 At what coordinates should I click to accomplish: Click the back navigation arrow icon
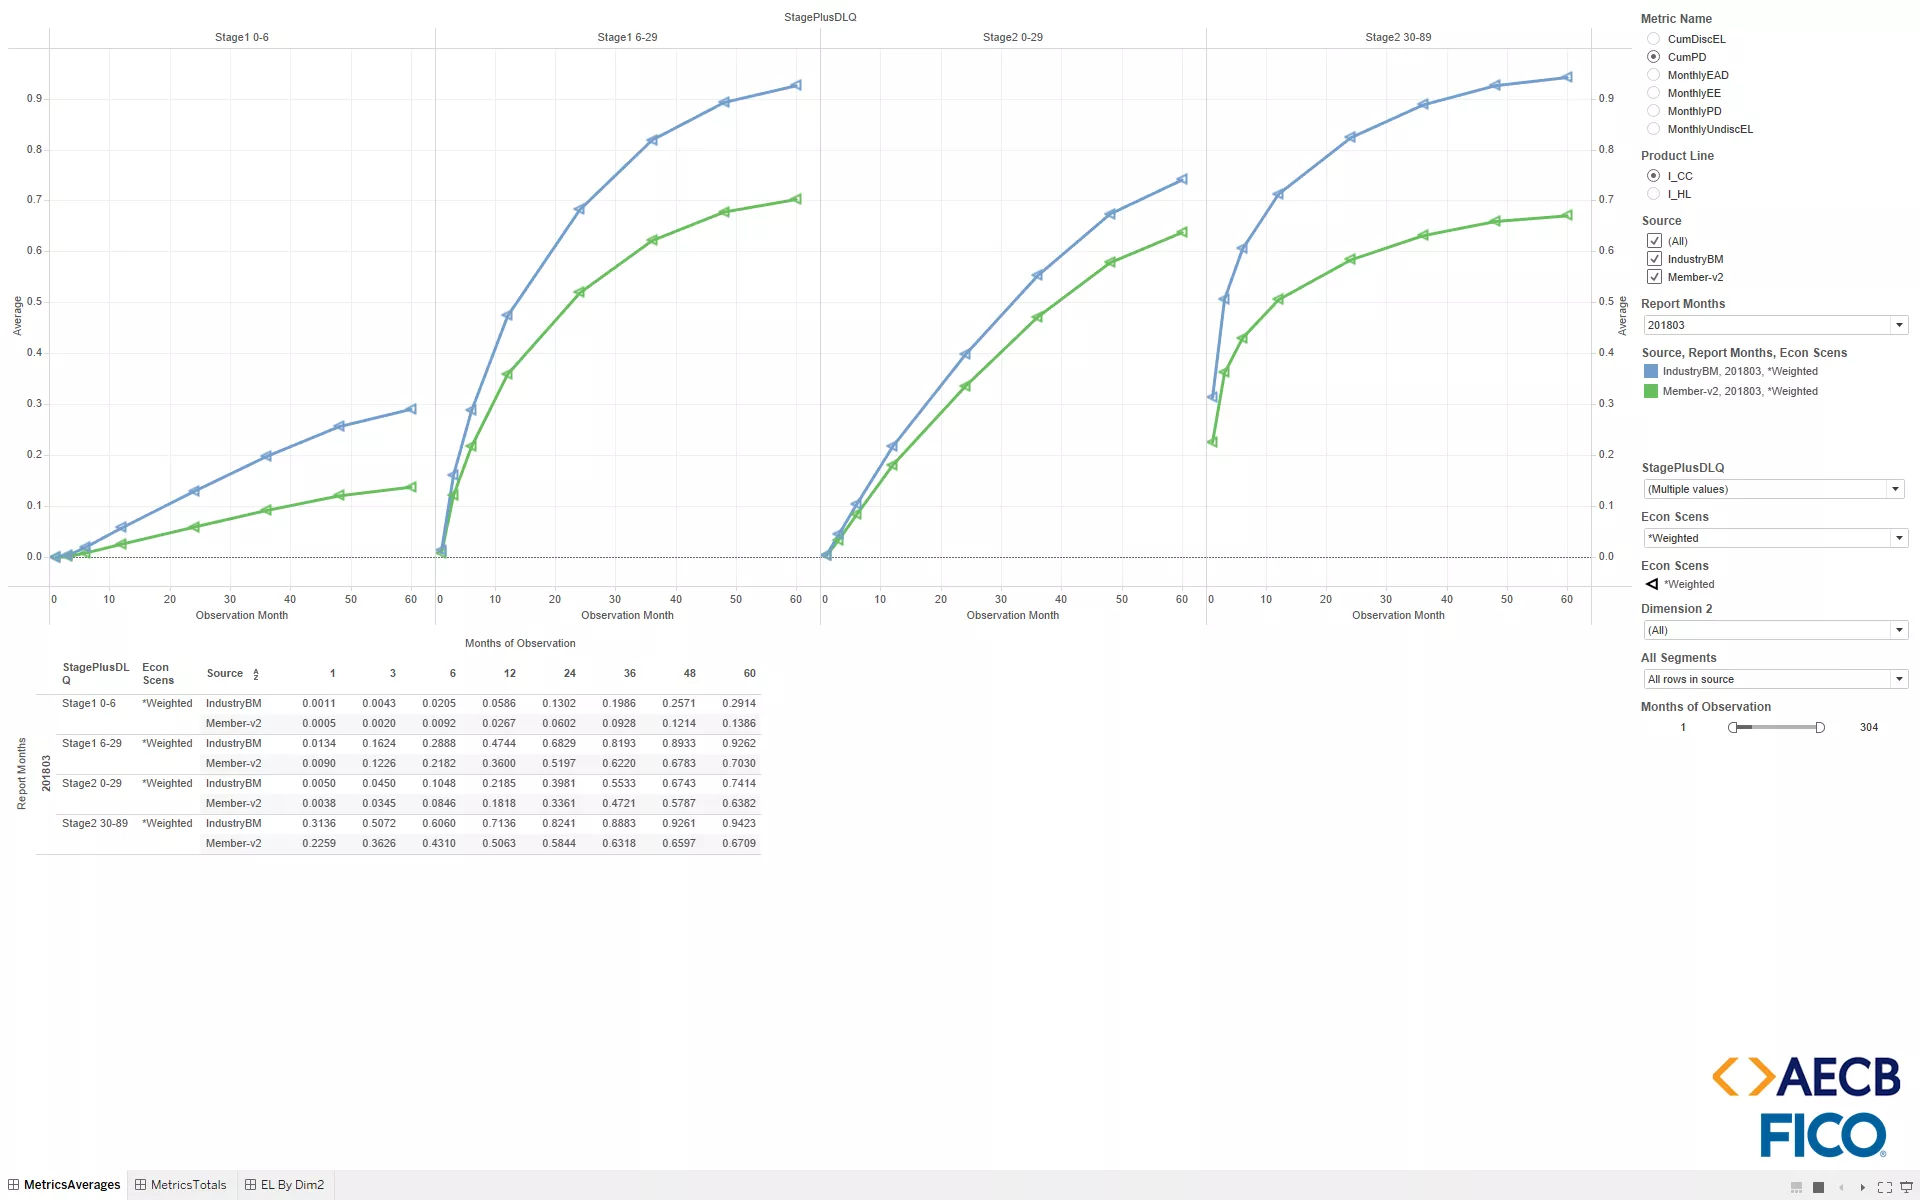pyautogui.click(x=1841, y=1187)
